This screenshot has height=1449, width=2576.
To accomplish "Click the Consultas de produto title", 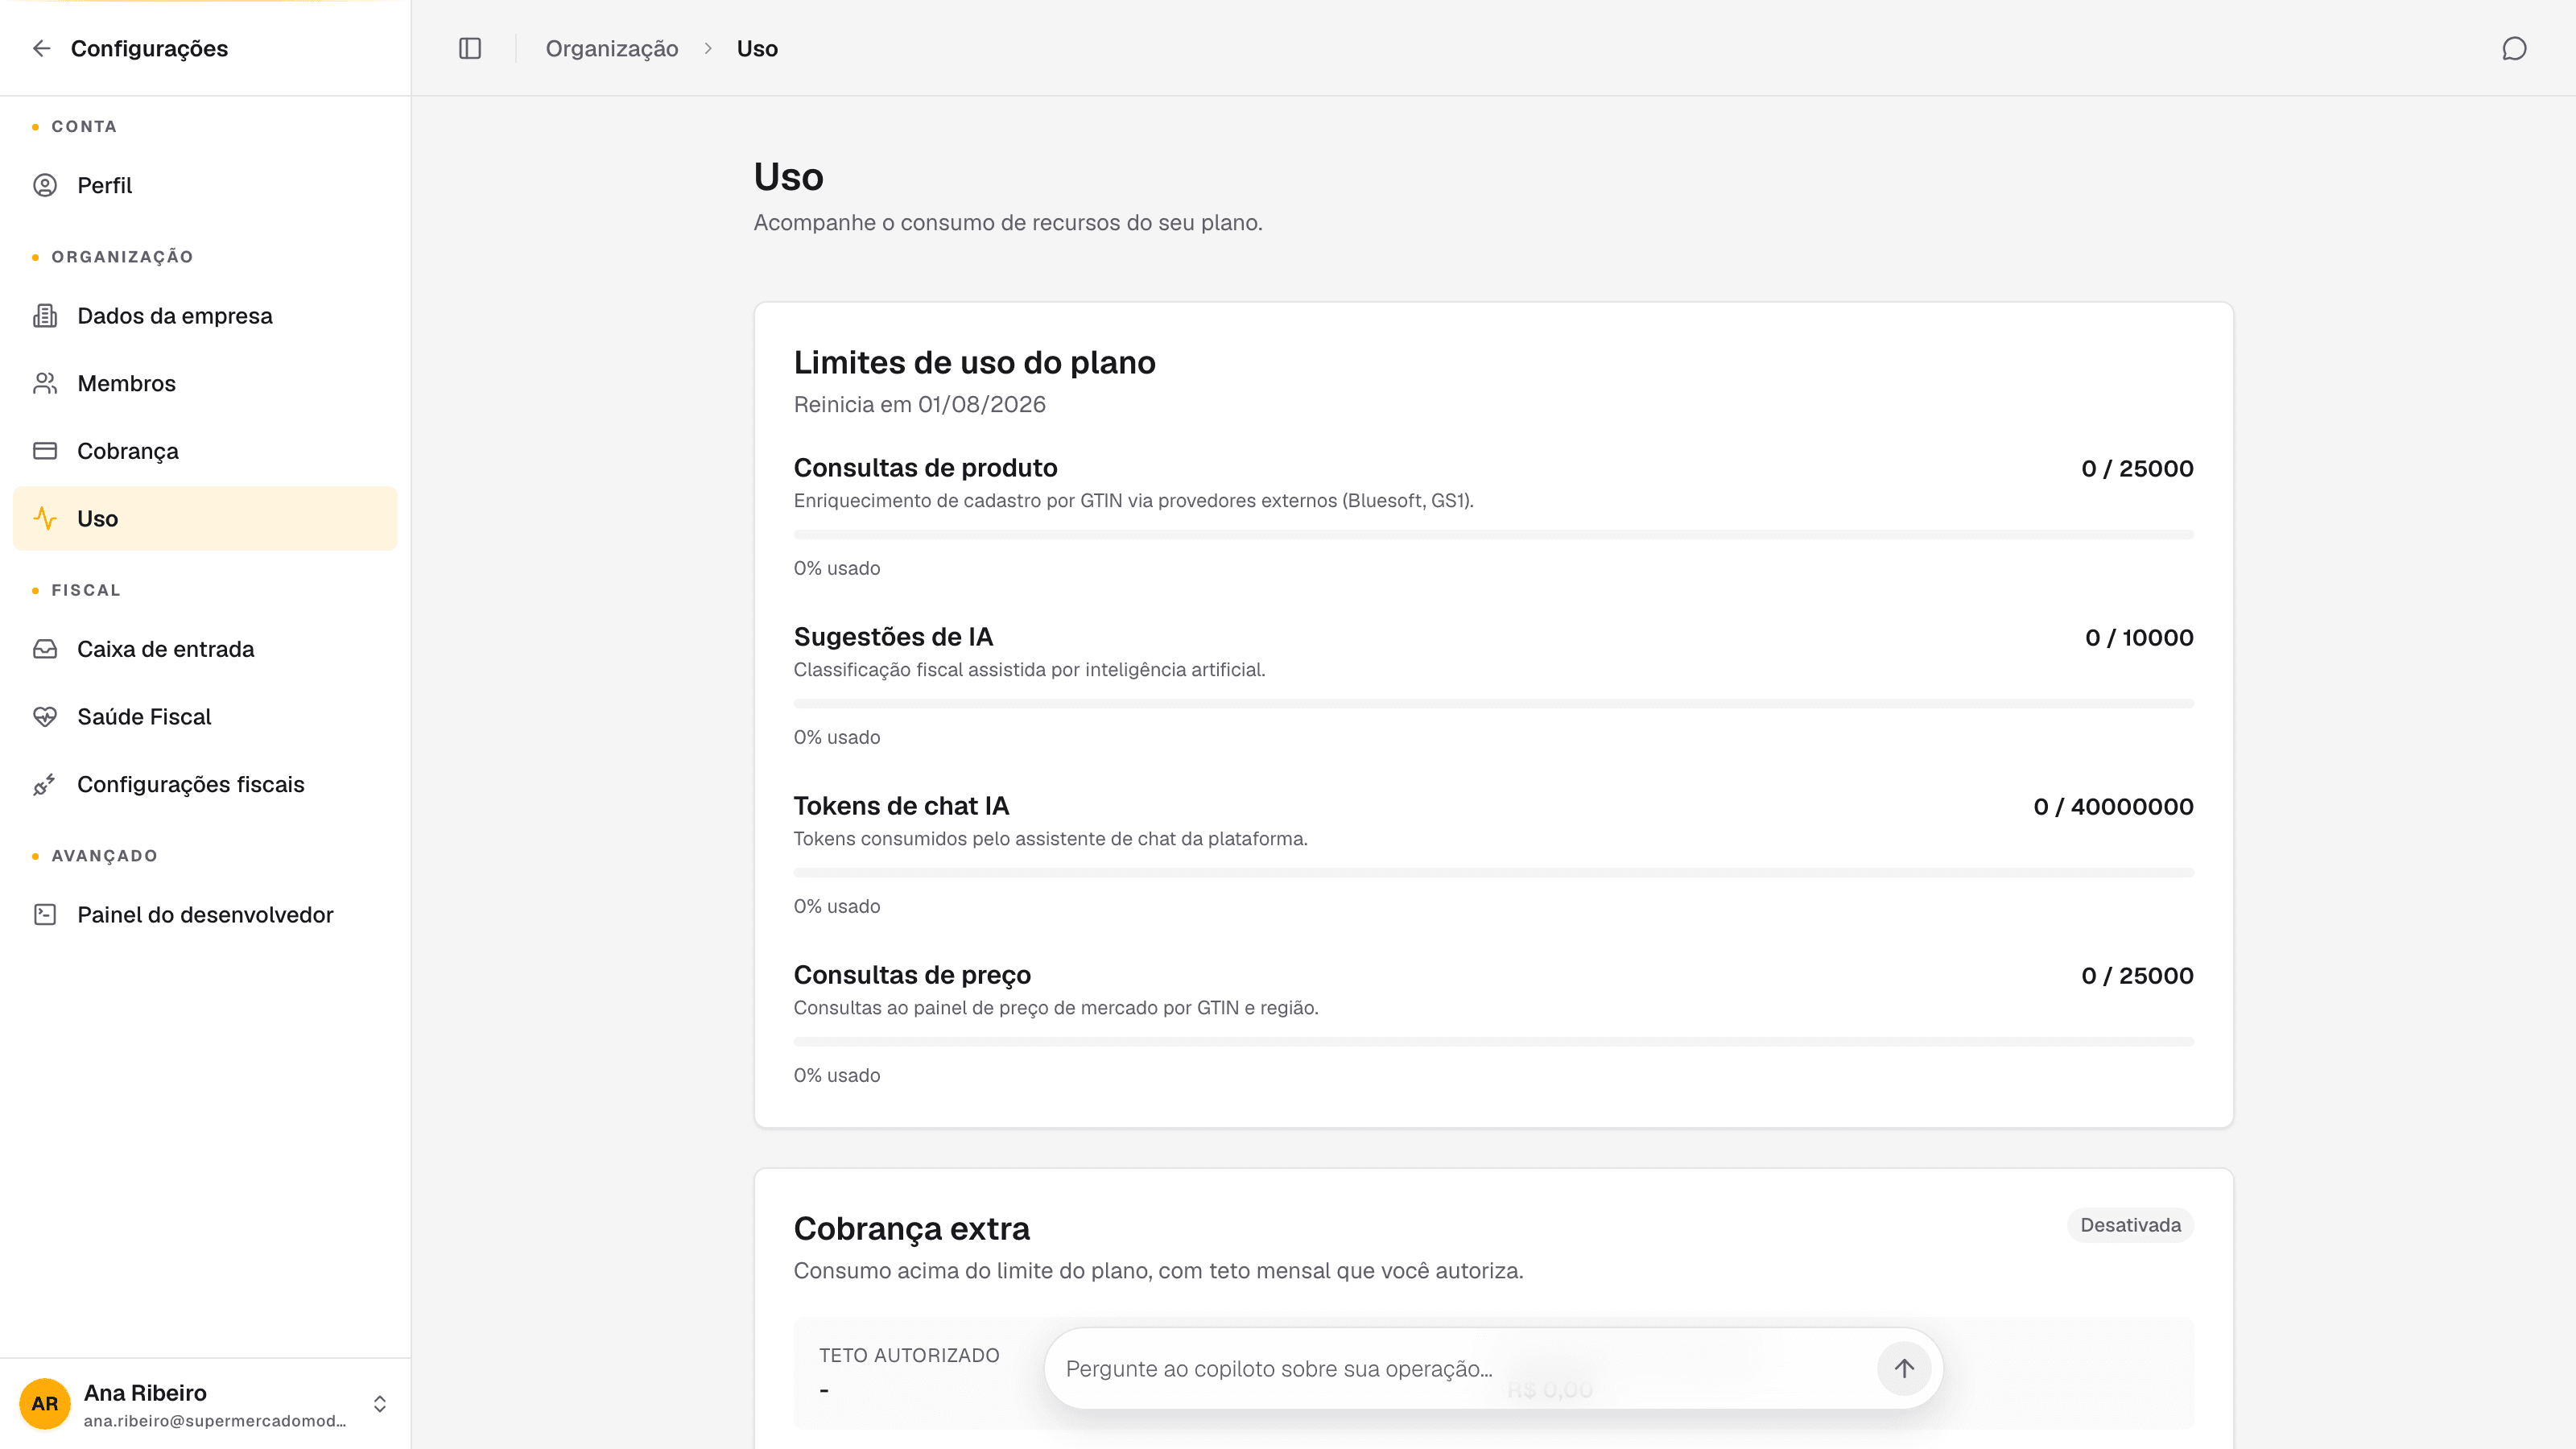I will point(925,468).
